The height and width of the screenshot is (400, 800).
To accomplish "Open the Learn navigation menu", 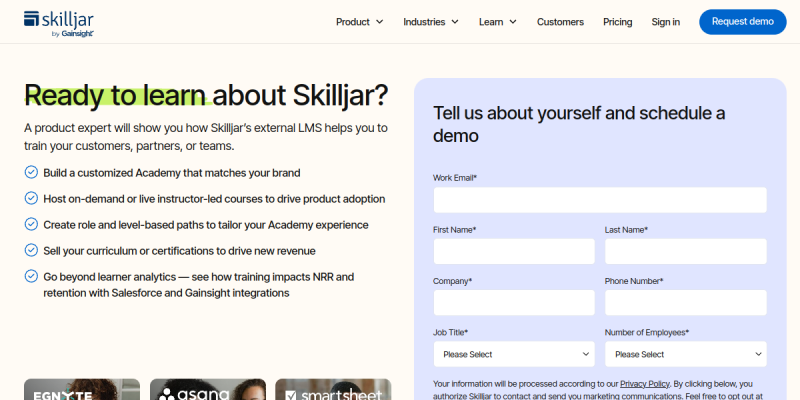I will (498, 22).
